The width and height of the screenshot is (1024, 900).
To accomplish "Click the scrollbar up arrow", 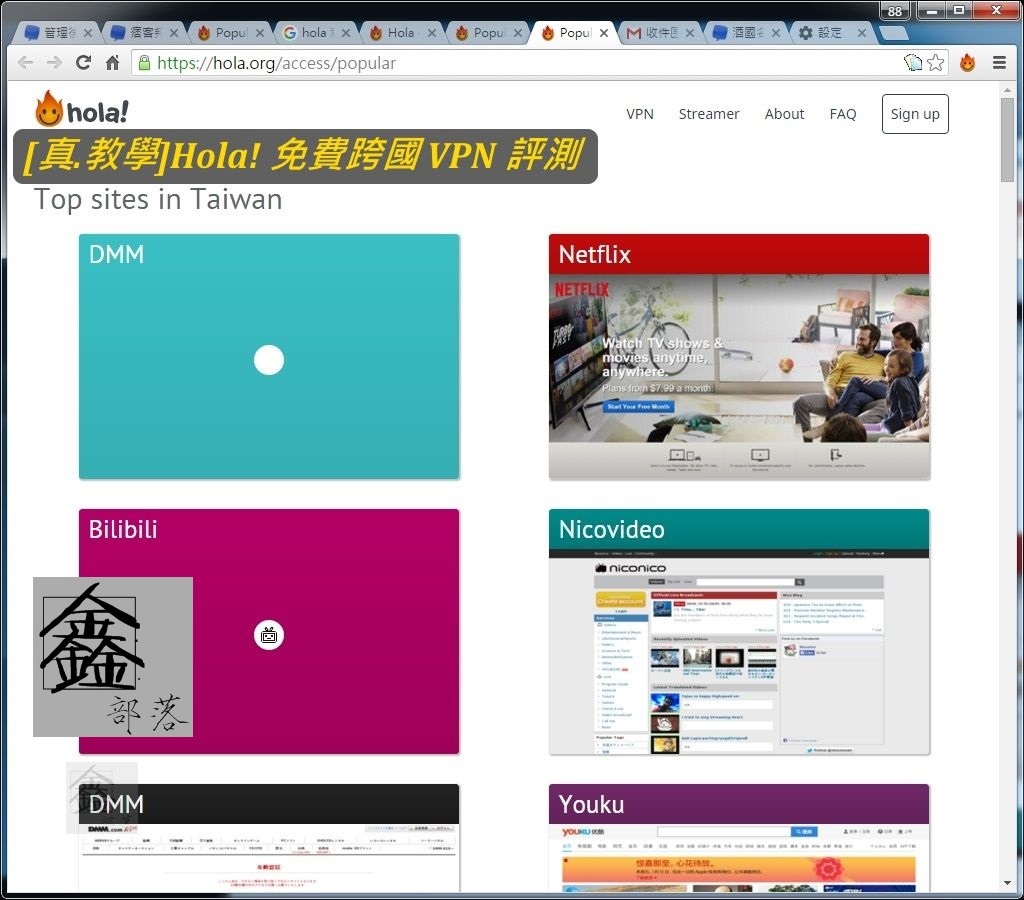I will [1007, 89].
